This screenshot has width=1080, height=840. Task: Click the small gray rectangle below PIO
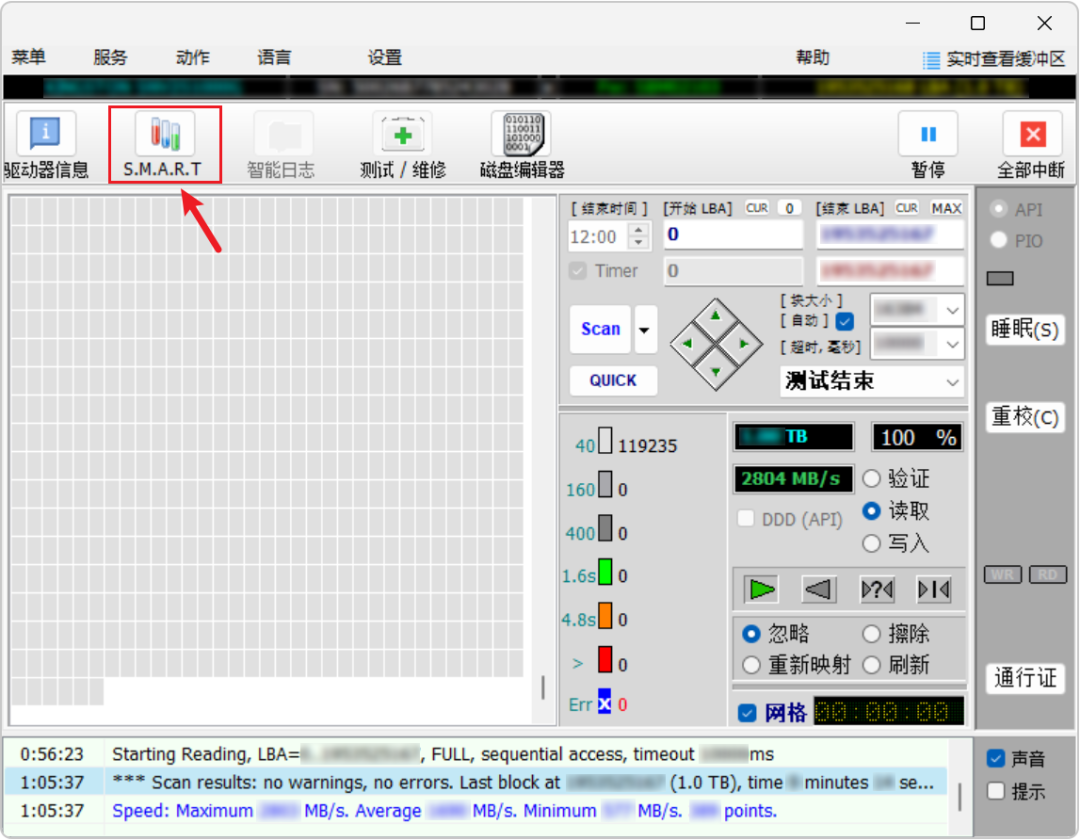tap(1000, 278)
